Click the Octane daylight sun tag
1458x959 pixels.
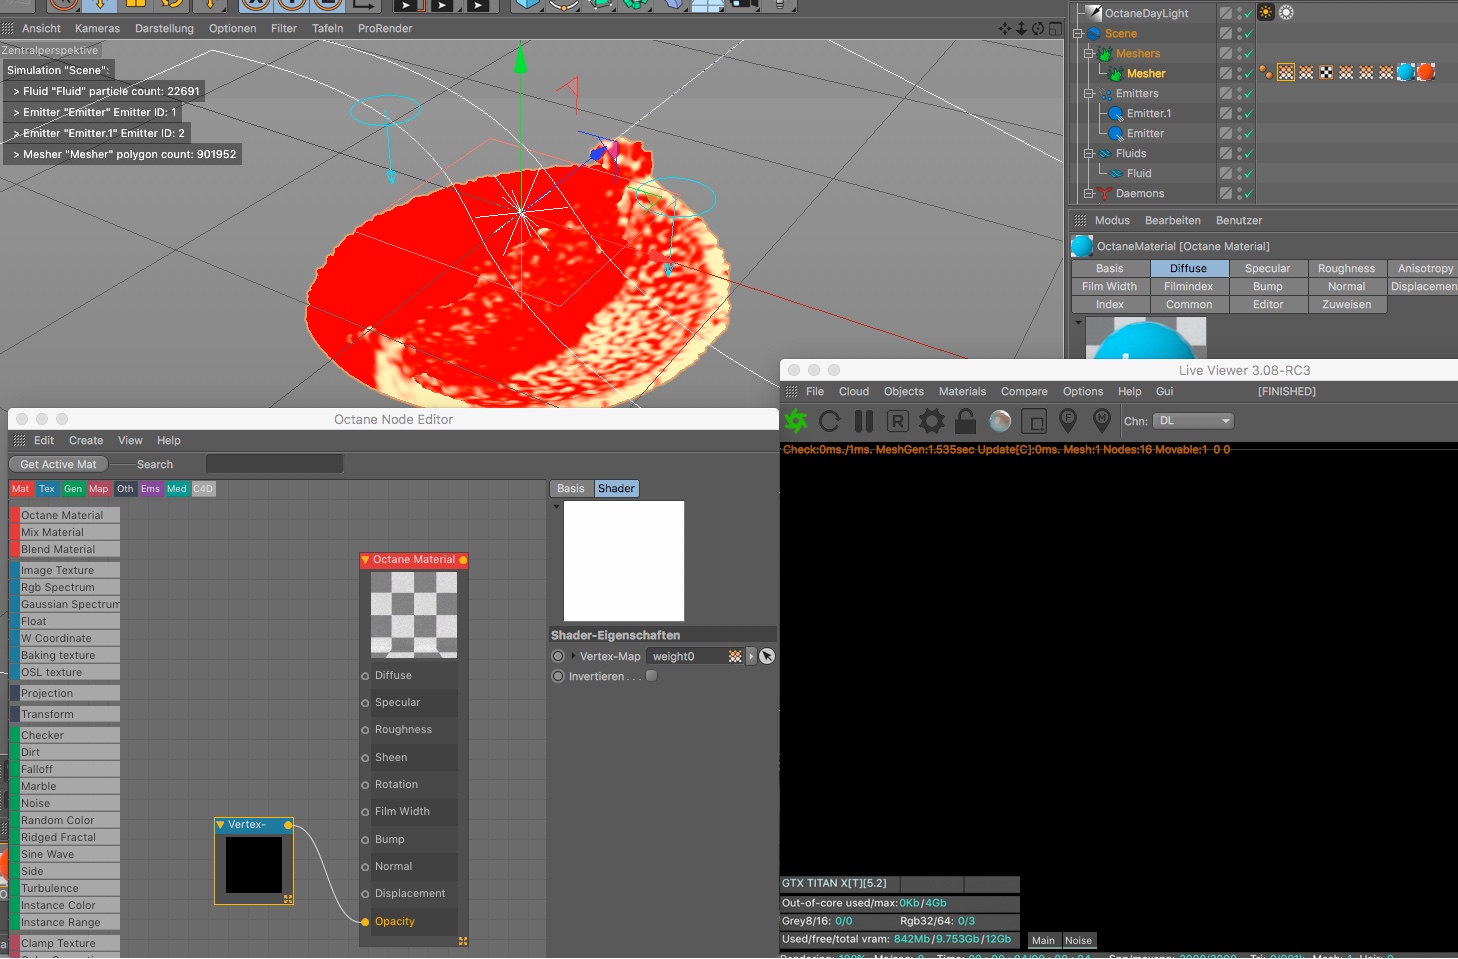[1266, 13]
